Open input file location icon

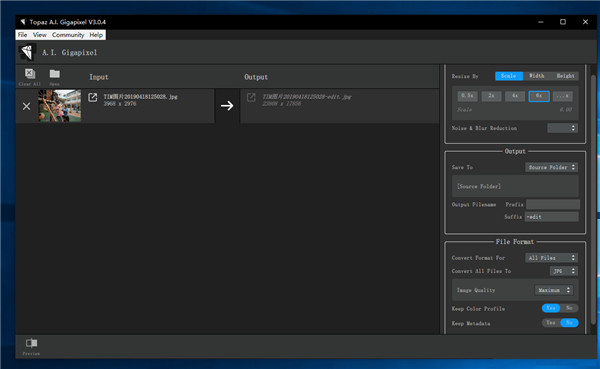point(93,97)
